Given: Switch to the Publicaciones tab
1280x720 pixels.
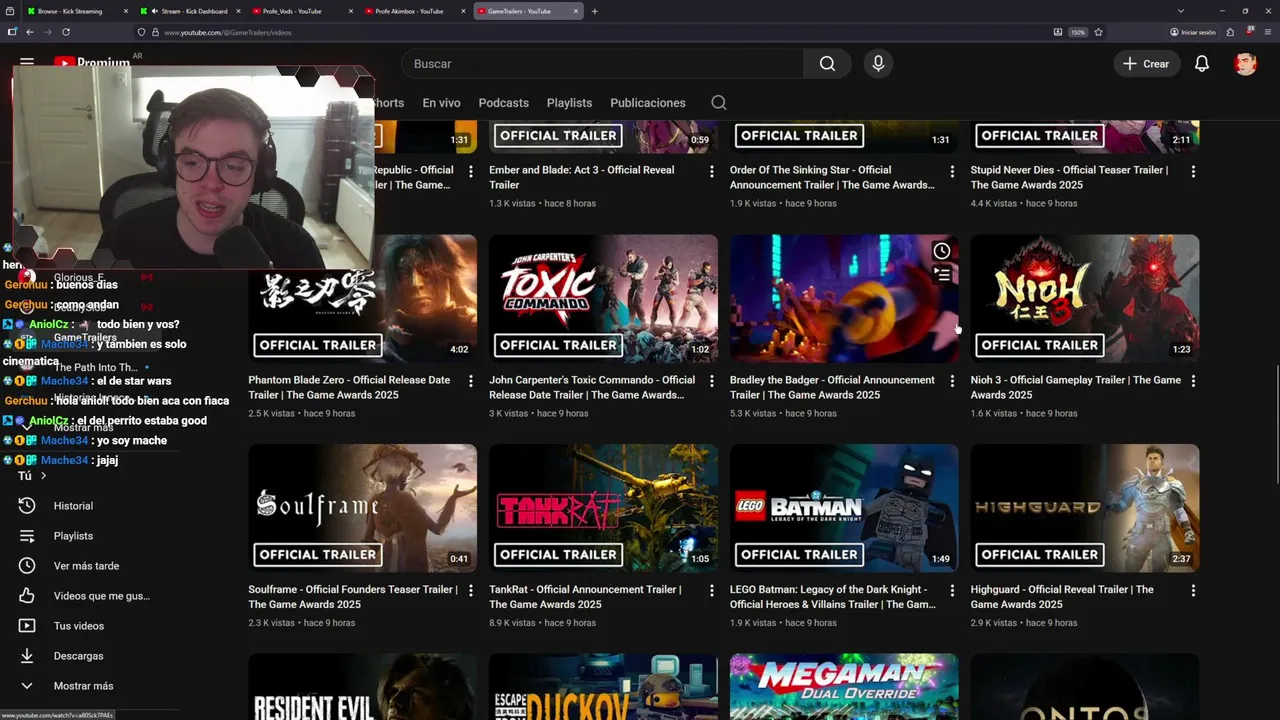Looking at the screenshot, I should 648,103.
